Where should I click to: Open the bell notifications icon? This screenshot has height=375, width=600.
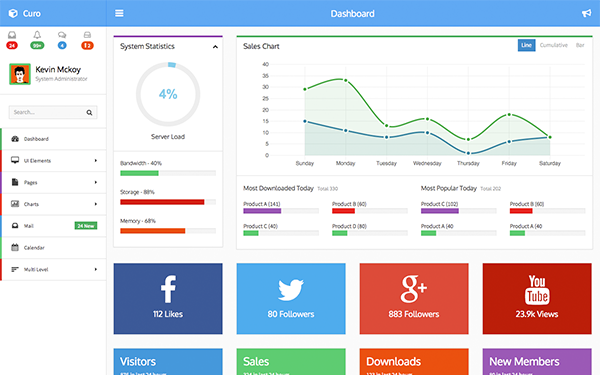pyautogui.click(x=37, y=40)
